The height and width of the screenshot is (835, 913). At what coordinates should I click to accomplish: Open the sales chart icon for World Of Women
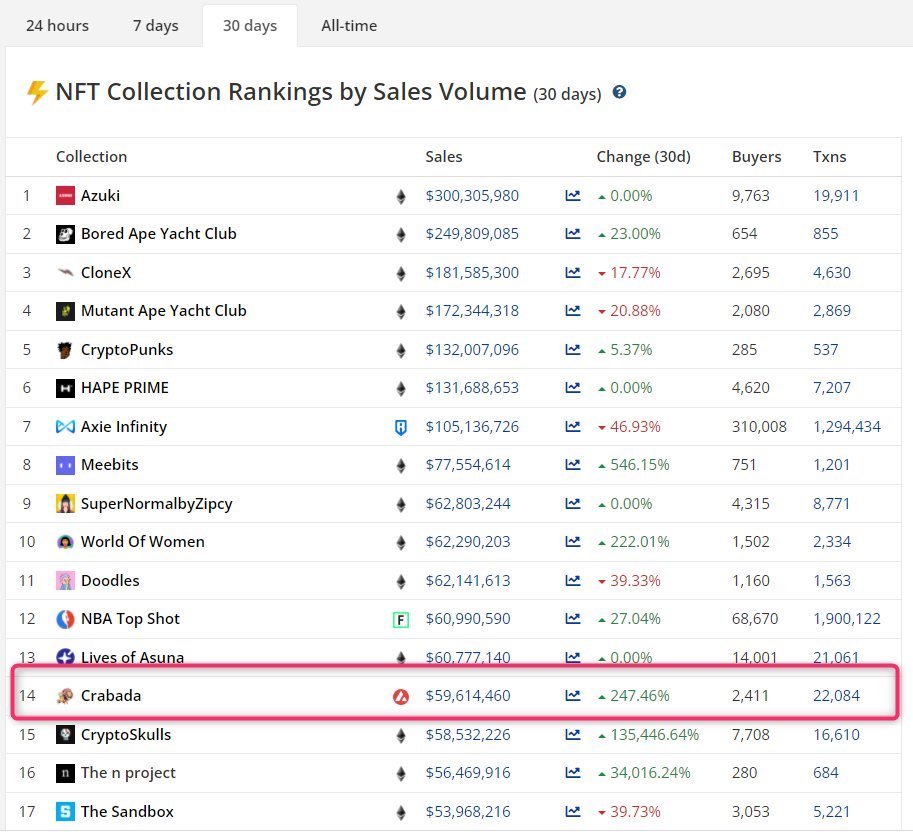[x=573, y=542]
